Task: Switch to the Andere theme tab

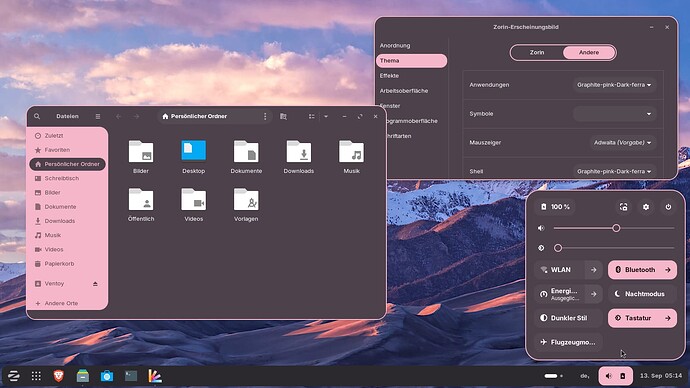Action: pyautogui.click(x=589, y=52)
